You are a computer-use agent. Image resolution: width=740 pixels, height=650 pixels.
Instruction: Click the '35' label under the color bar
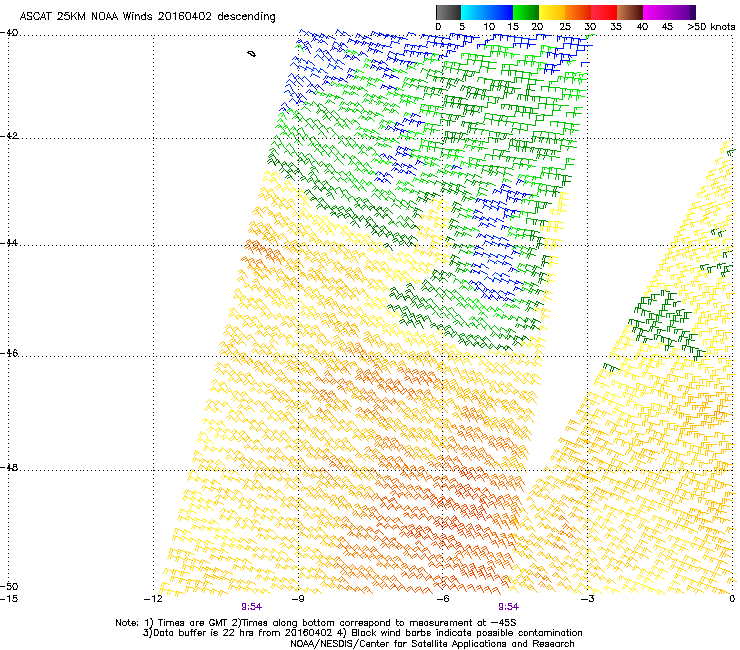[x=616, y=27]
